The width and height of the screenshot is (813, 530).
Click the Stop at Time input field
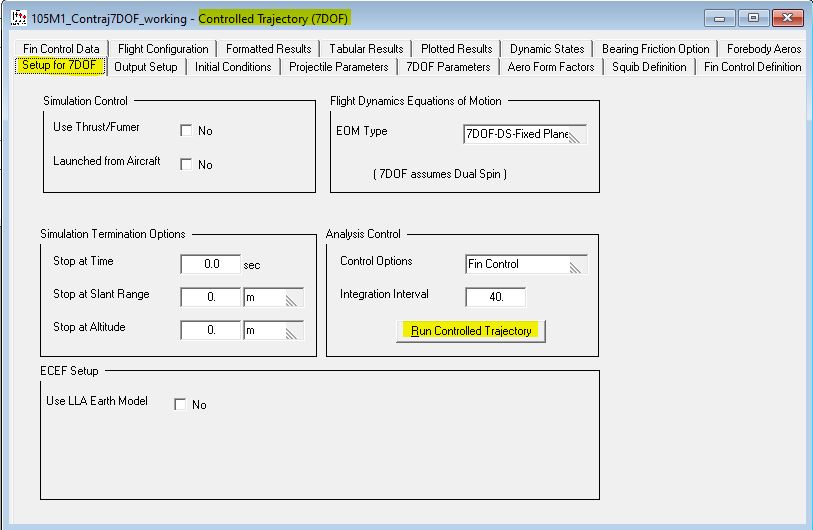pyautogui.click(x=210, y=265)
